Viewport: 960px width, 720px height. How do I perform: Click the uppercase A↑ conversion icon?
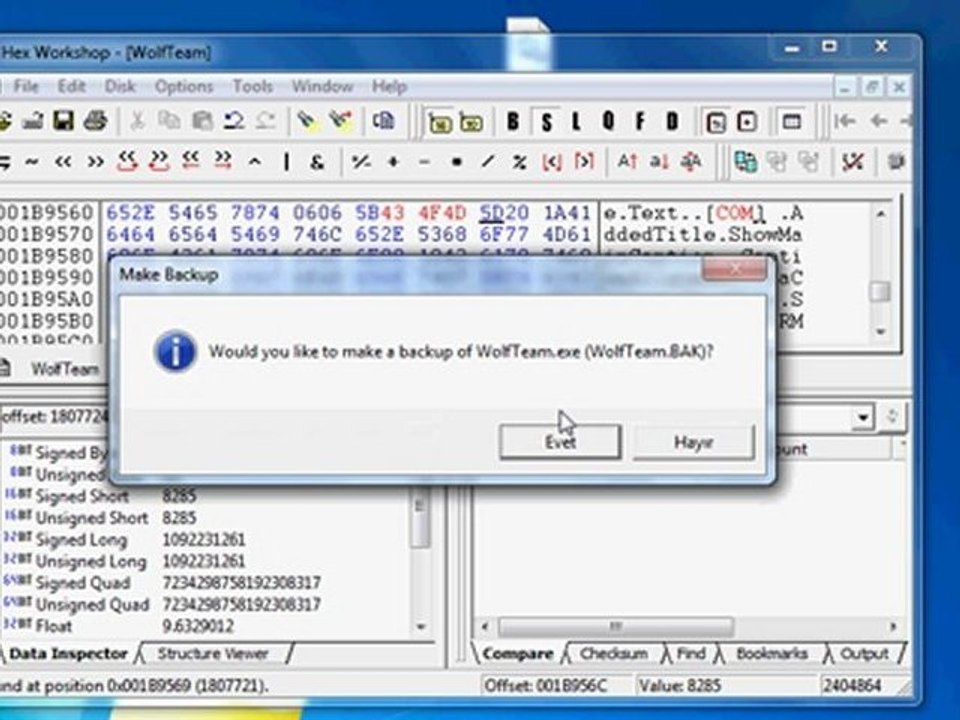pos(627,162)
